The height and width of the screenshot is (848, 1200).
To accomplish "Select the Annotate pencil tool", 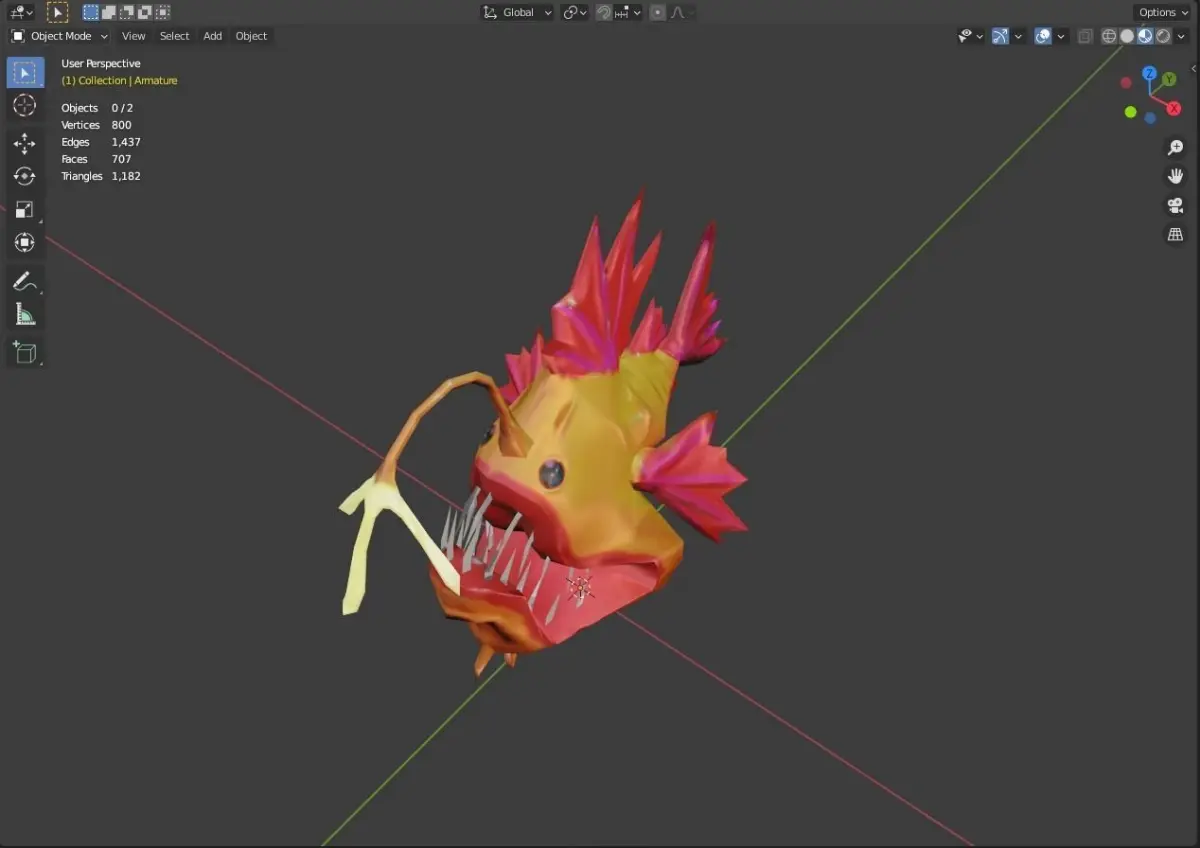I will pyautogui.click(x=25, y=281).
